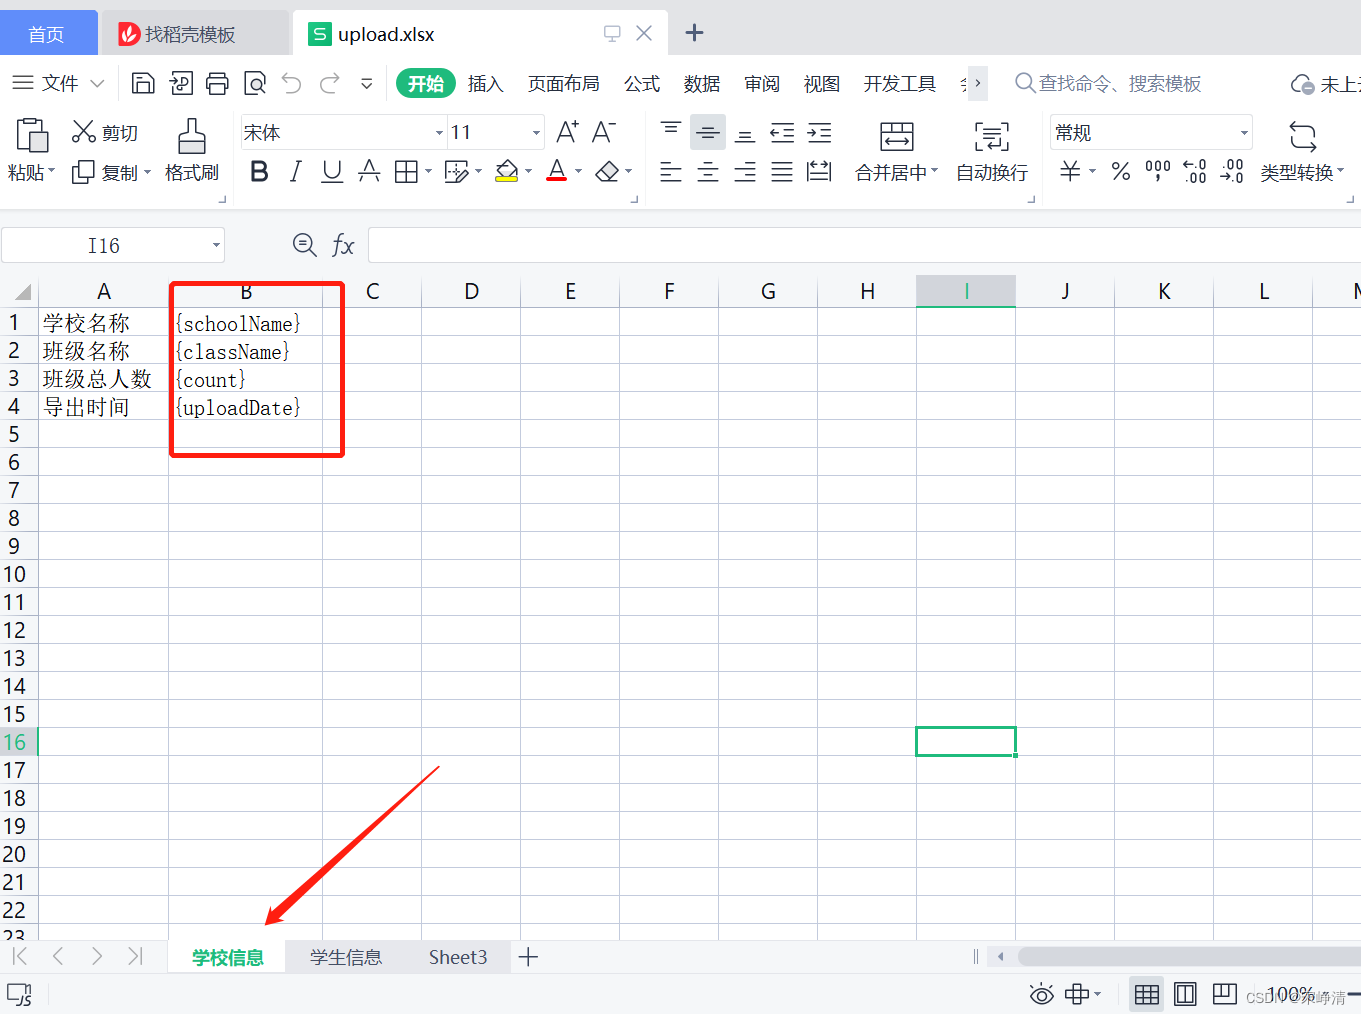Viewport: 1361px width, 1014px height.
Task: Switch to the 数据 Data tab
Action: [702, 84]
